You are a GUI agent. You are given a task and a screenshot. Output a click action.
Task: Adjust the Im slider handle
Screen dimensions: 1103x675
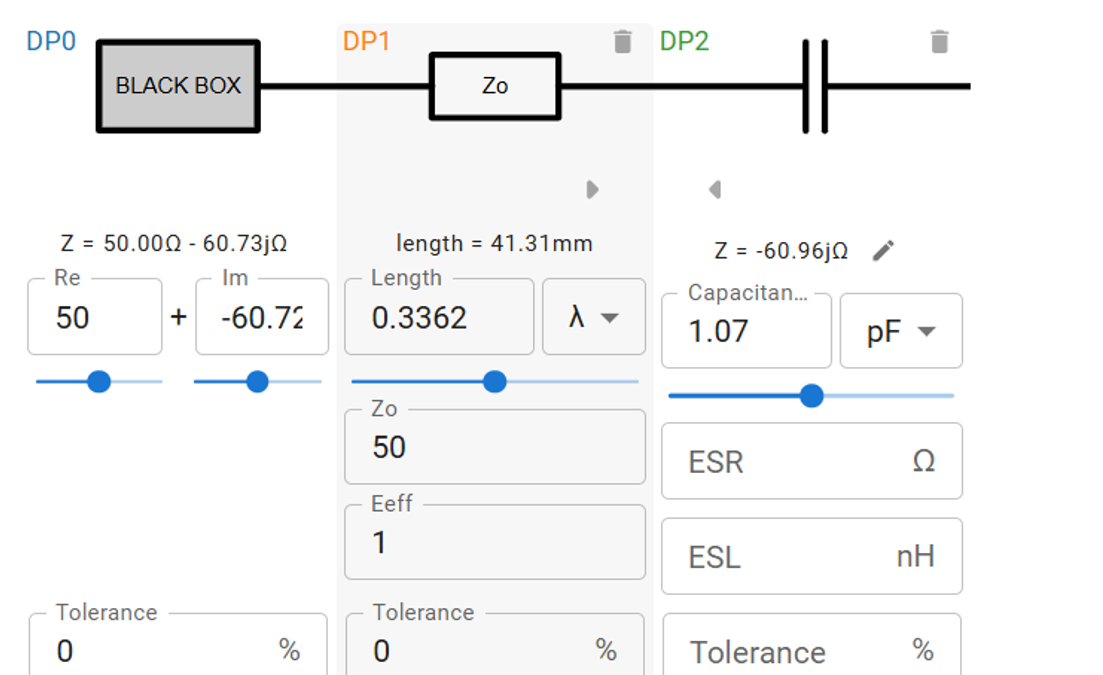[257, 381]
